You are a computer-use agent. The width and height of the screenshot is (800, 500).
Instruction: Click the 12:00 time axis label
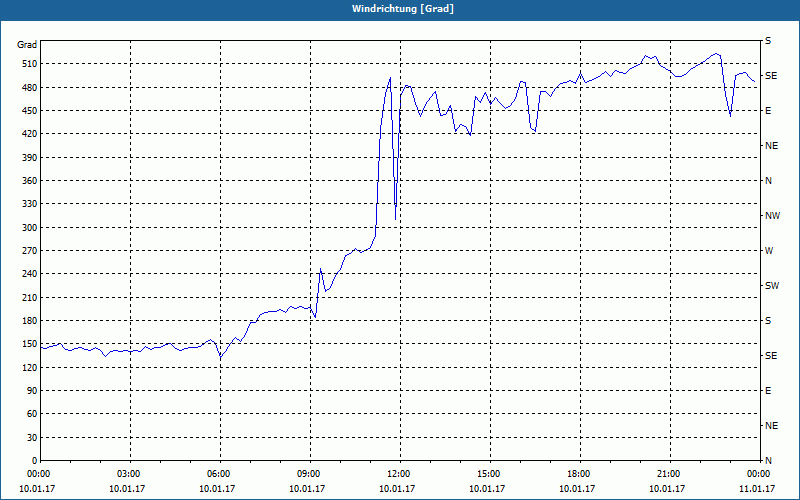(401, 474)
